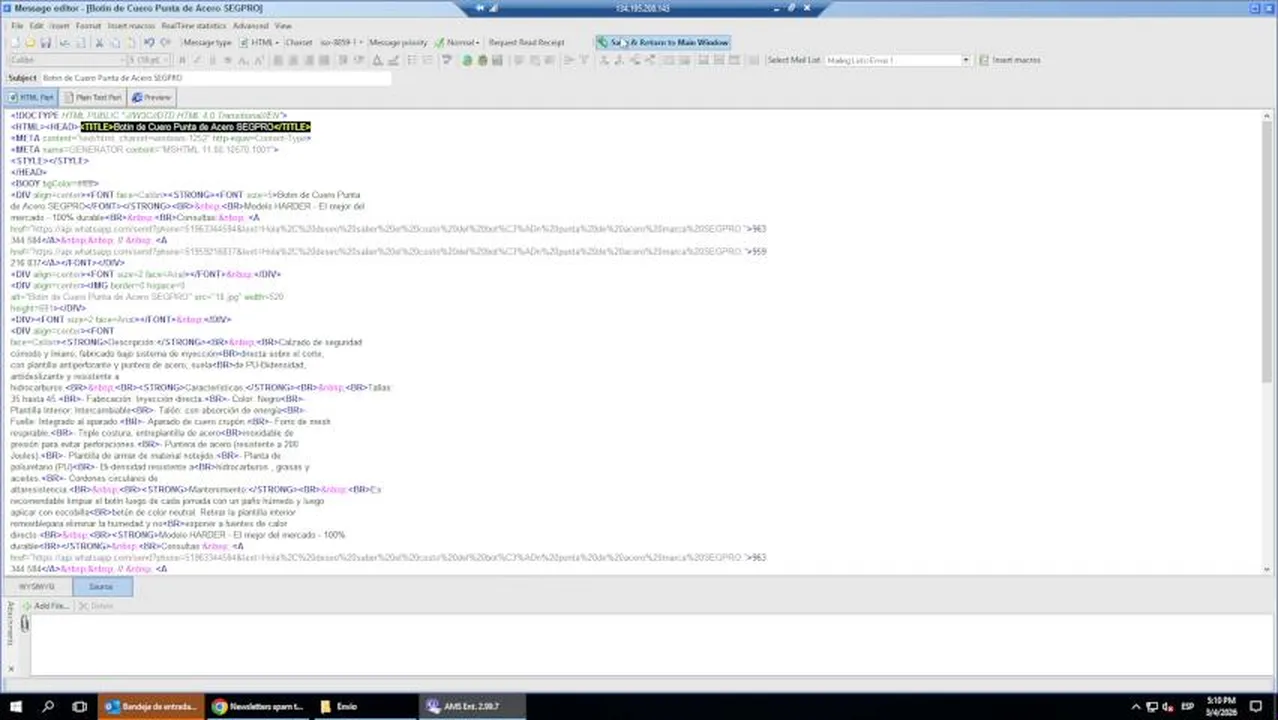
Task: Click the taskbar Search magnifier
Action: point(48,706)
